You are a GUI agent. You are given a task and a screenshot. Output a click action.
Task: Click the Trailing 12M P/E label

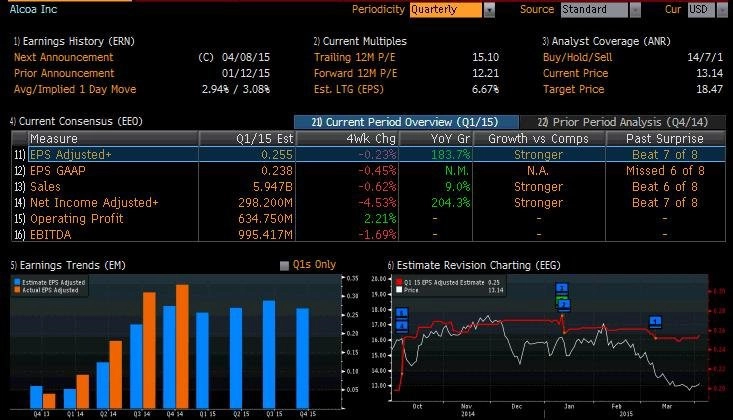[x=354, y=57]
